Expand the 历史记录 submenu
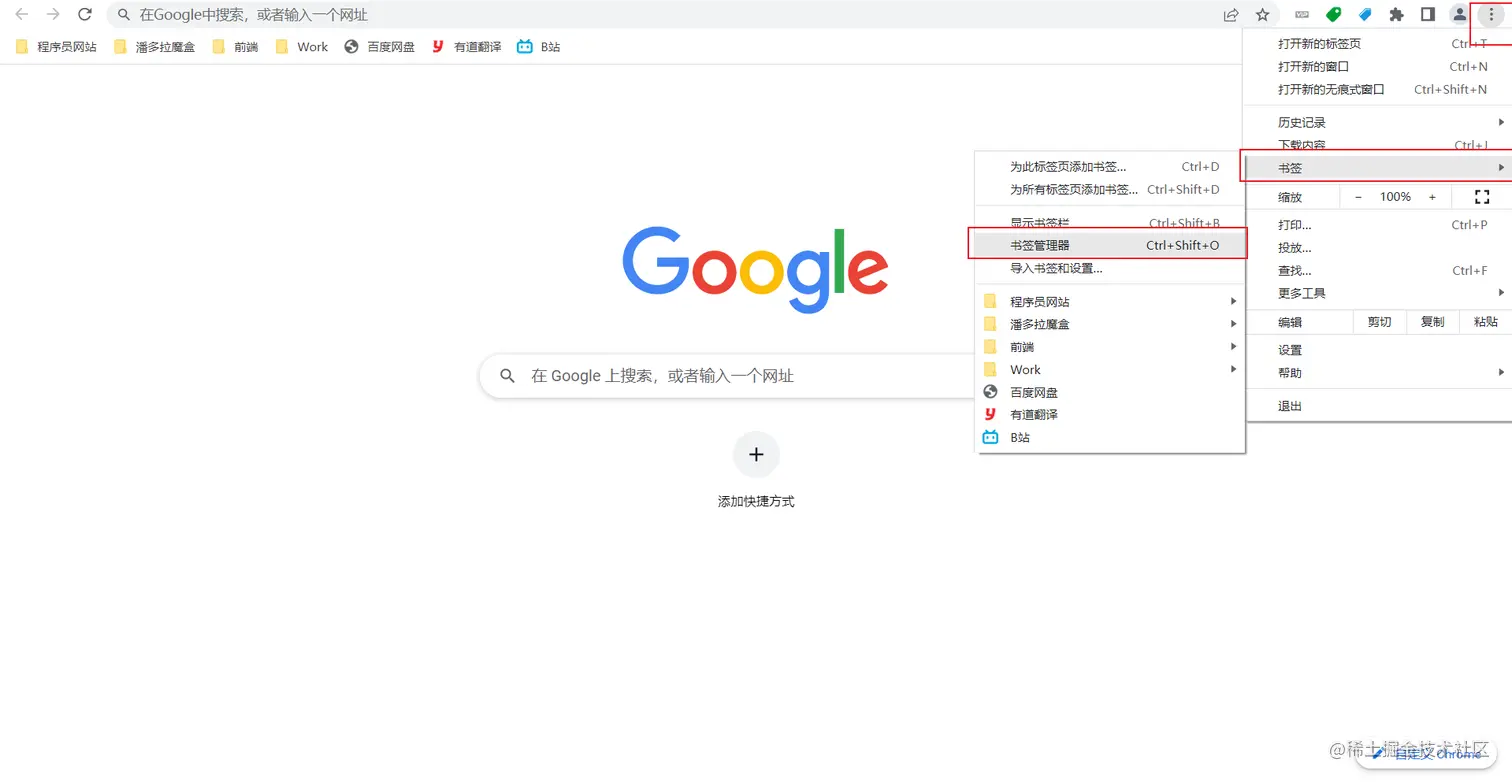The width and height of the screenshot is (1512, 782). 1379,122
